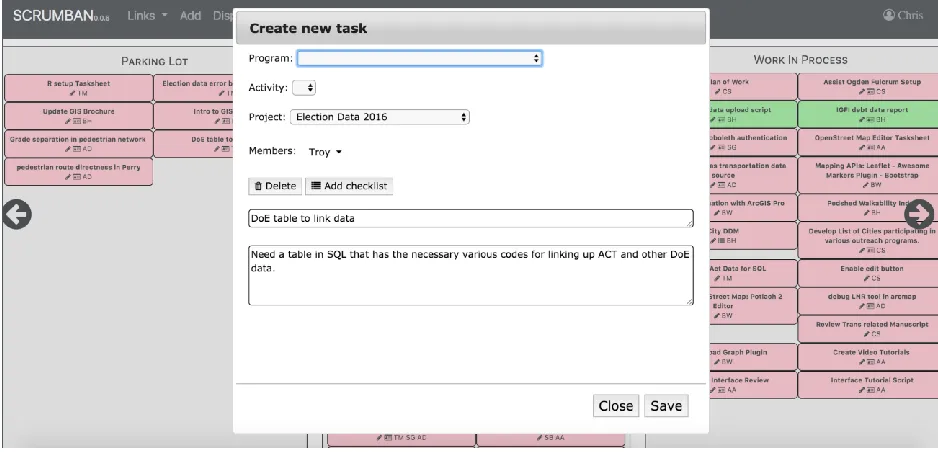Click the 'Update GIS Brochure' card title
This screenshot has height=452, width=938.
(78, 111)
